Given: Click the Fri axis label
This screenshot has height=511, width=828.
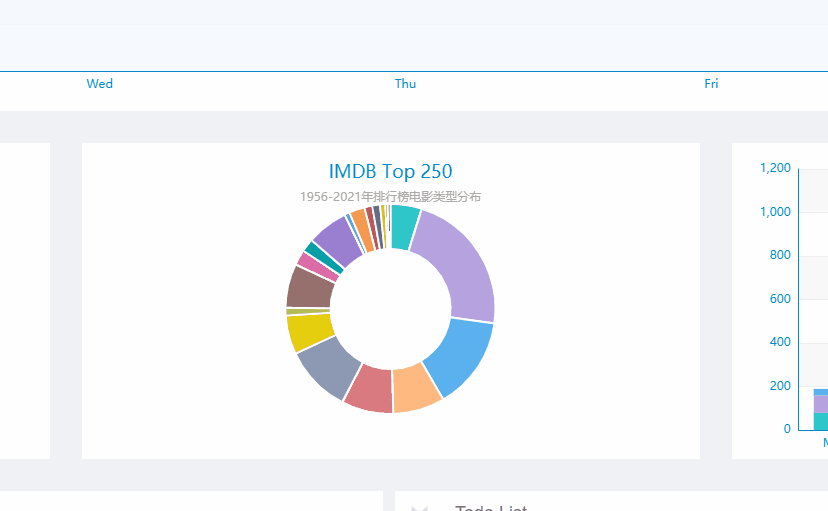Looking at the screenshot, I should tap(711, 83).
